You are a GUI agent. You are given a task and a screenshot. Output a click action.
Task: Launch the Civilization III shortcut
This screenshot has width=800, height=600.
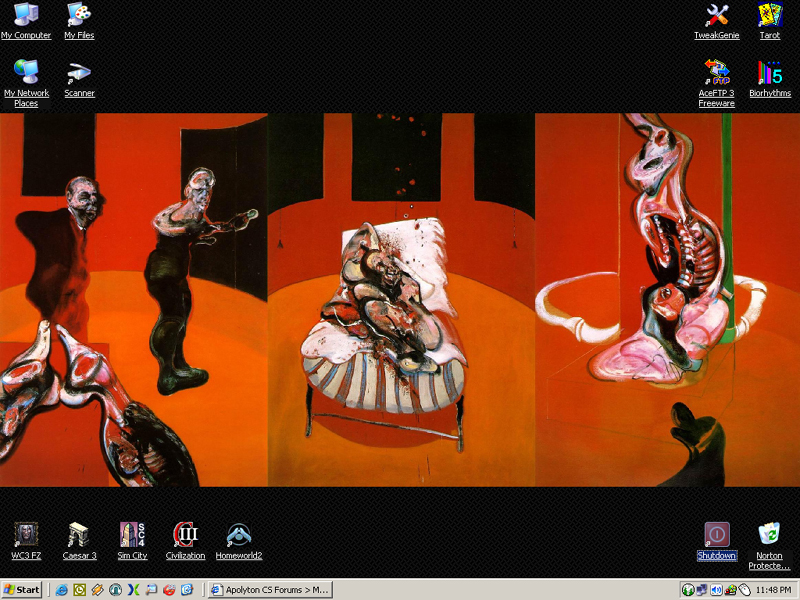[185, 535]
